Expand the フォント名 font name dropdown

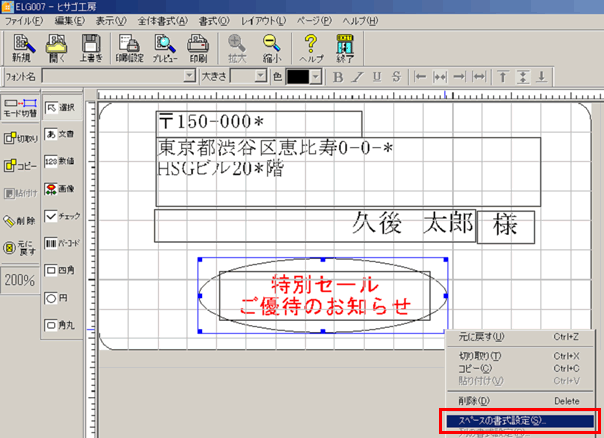189,76
